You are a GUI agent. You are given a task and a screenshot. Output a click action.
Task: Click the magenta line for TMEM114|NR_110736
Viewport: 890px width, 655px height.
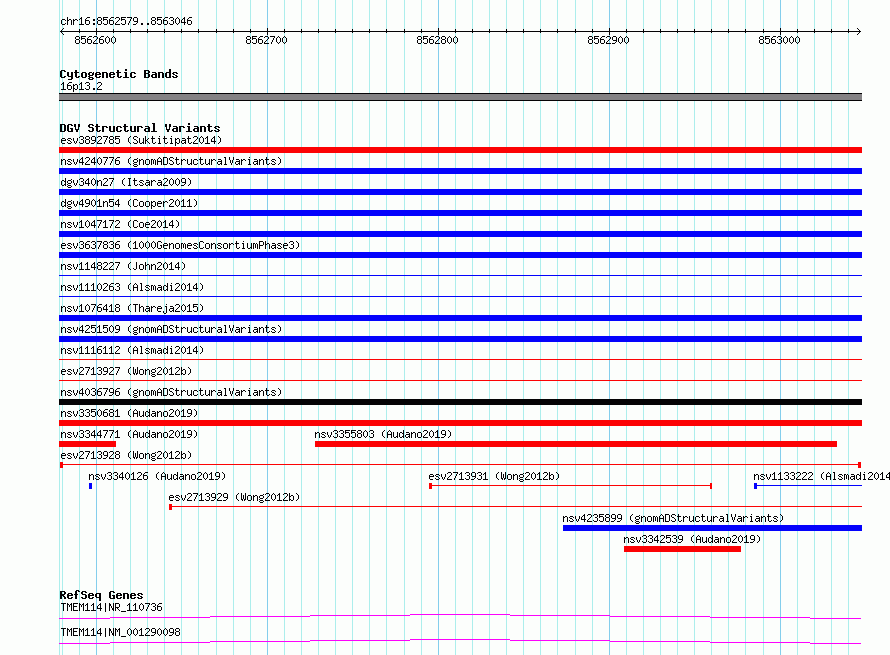click(x=460, y=616)
